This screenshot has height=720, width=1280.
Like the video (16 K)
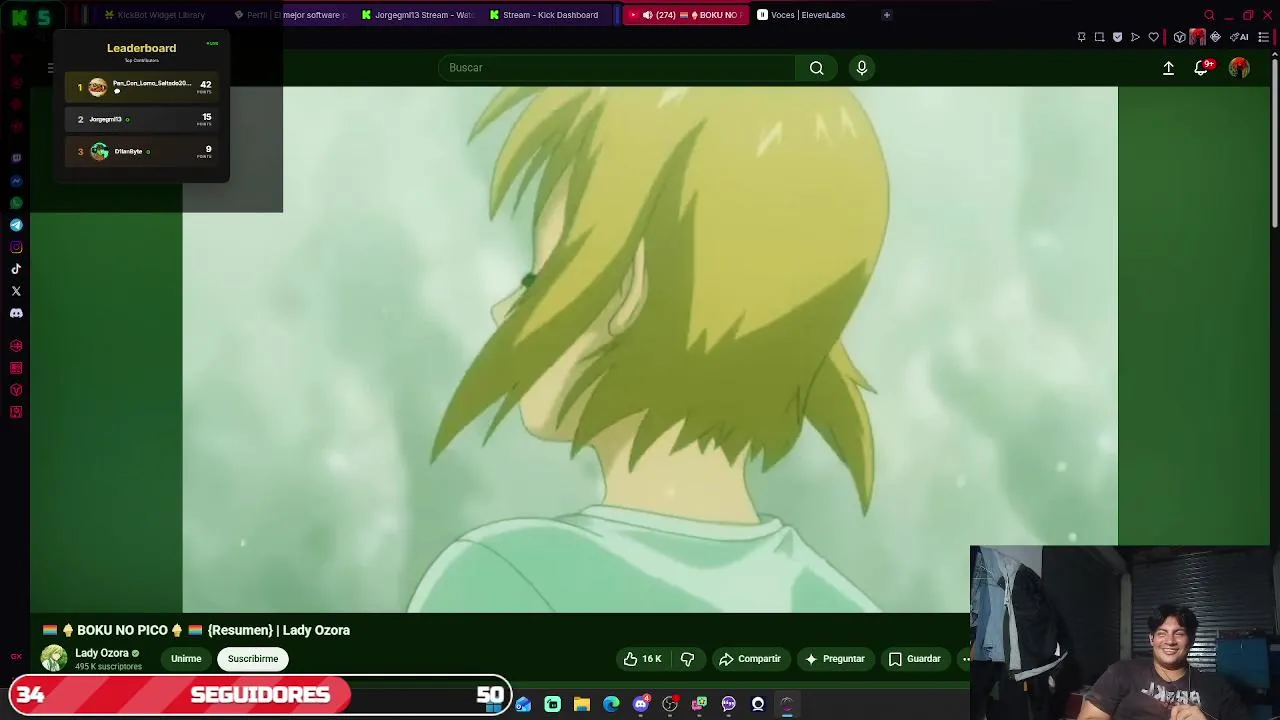[641, 659]
